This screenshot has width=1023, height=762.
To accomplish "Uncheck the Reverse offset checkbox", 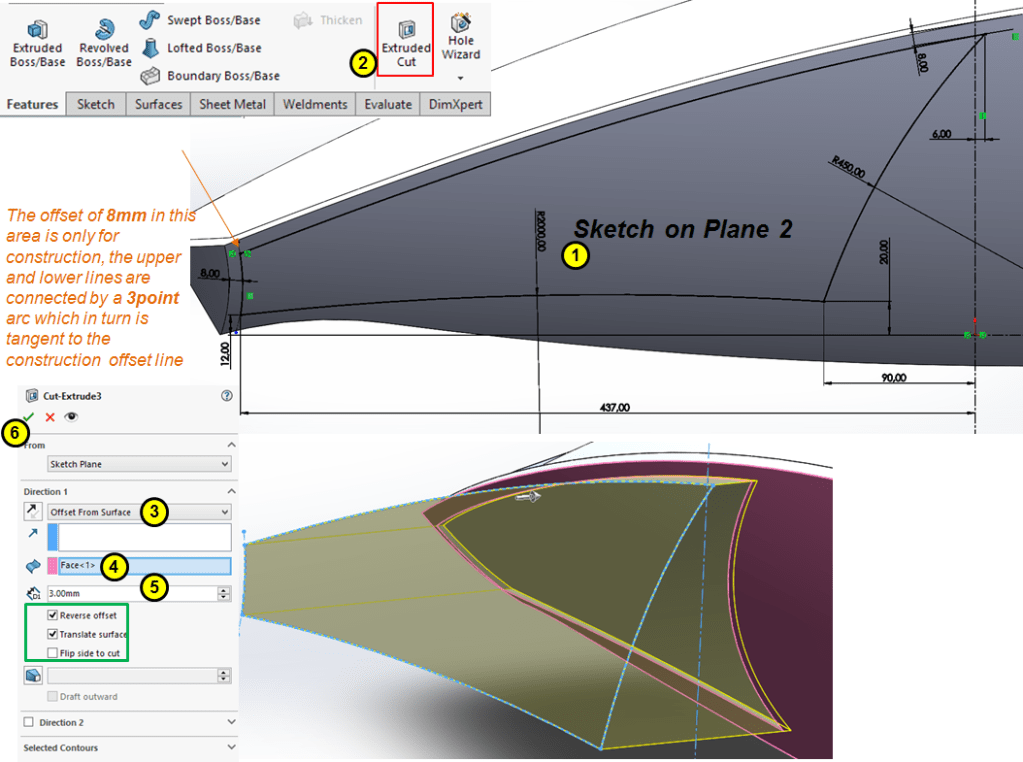I will (53, 616).
